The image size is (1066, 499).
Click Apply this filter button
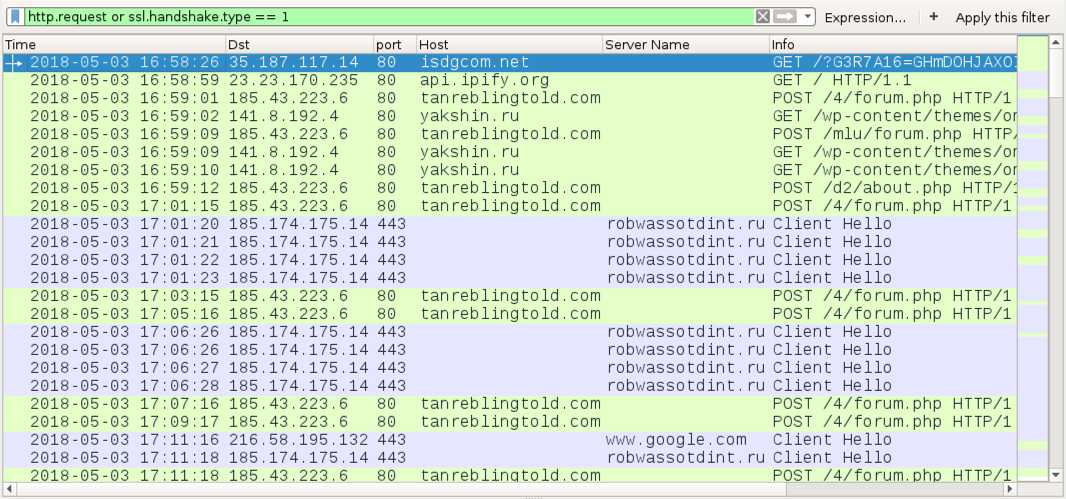coord(1002,18)
